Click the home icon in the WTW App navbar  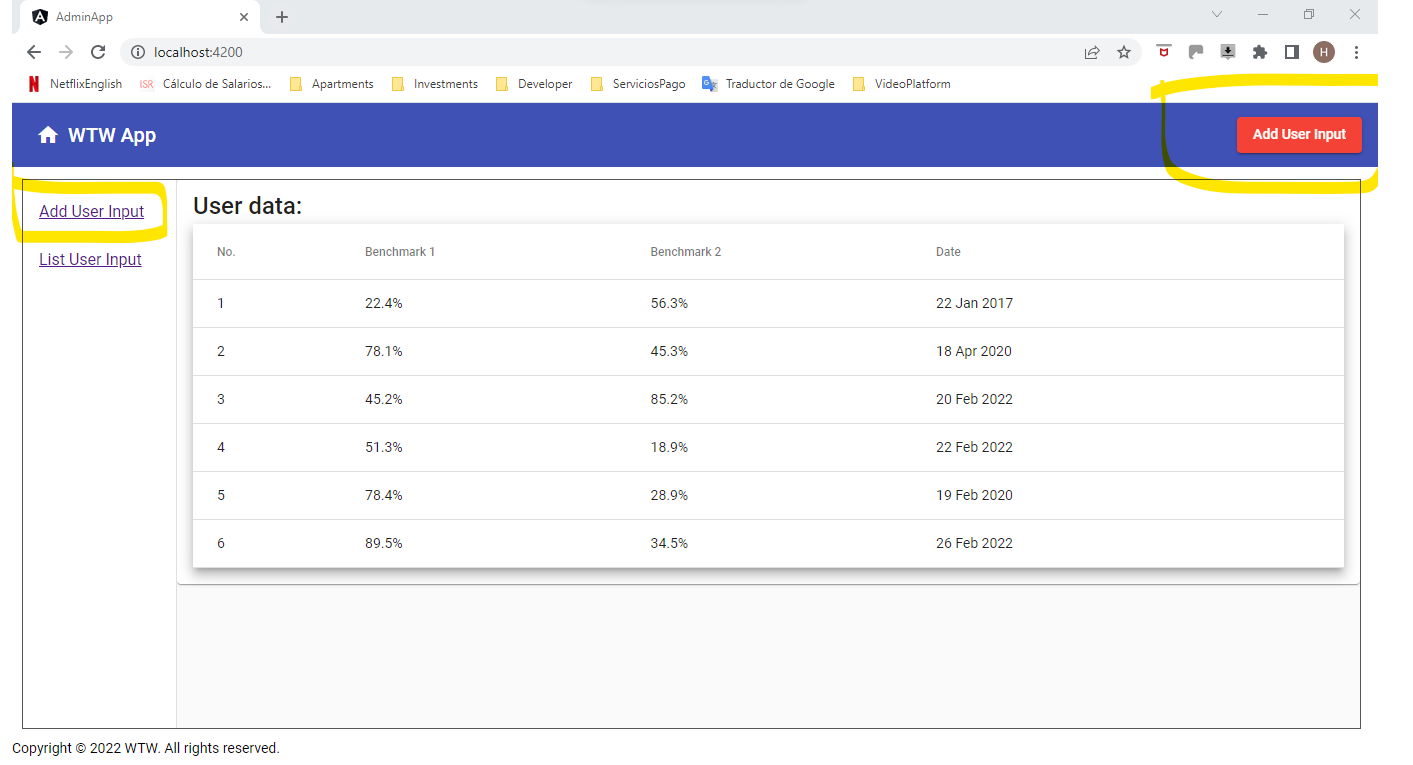click(48, 134)
